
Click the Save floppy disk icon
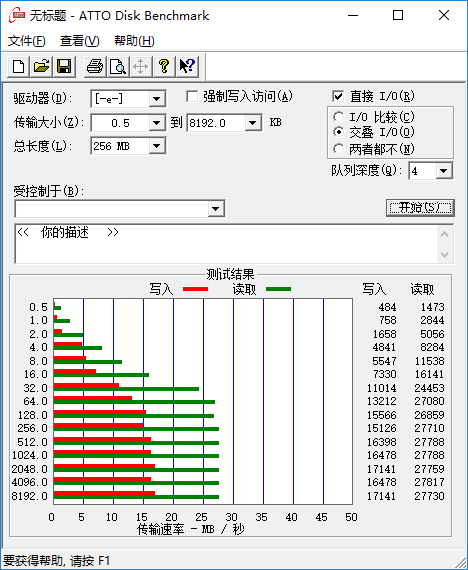pyautogui.click(x=64, y=67)
